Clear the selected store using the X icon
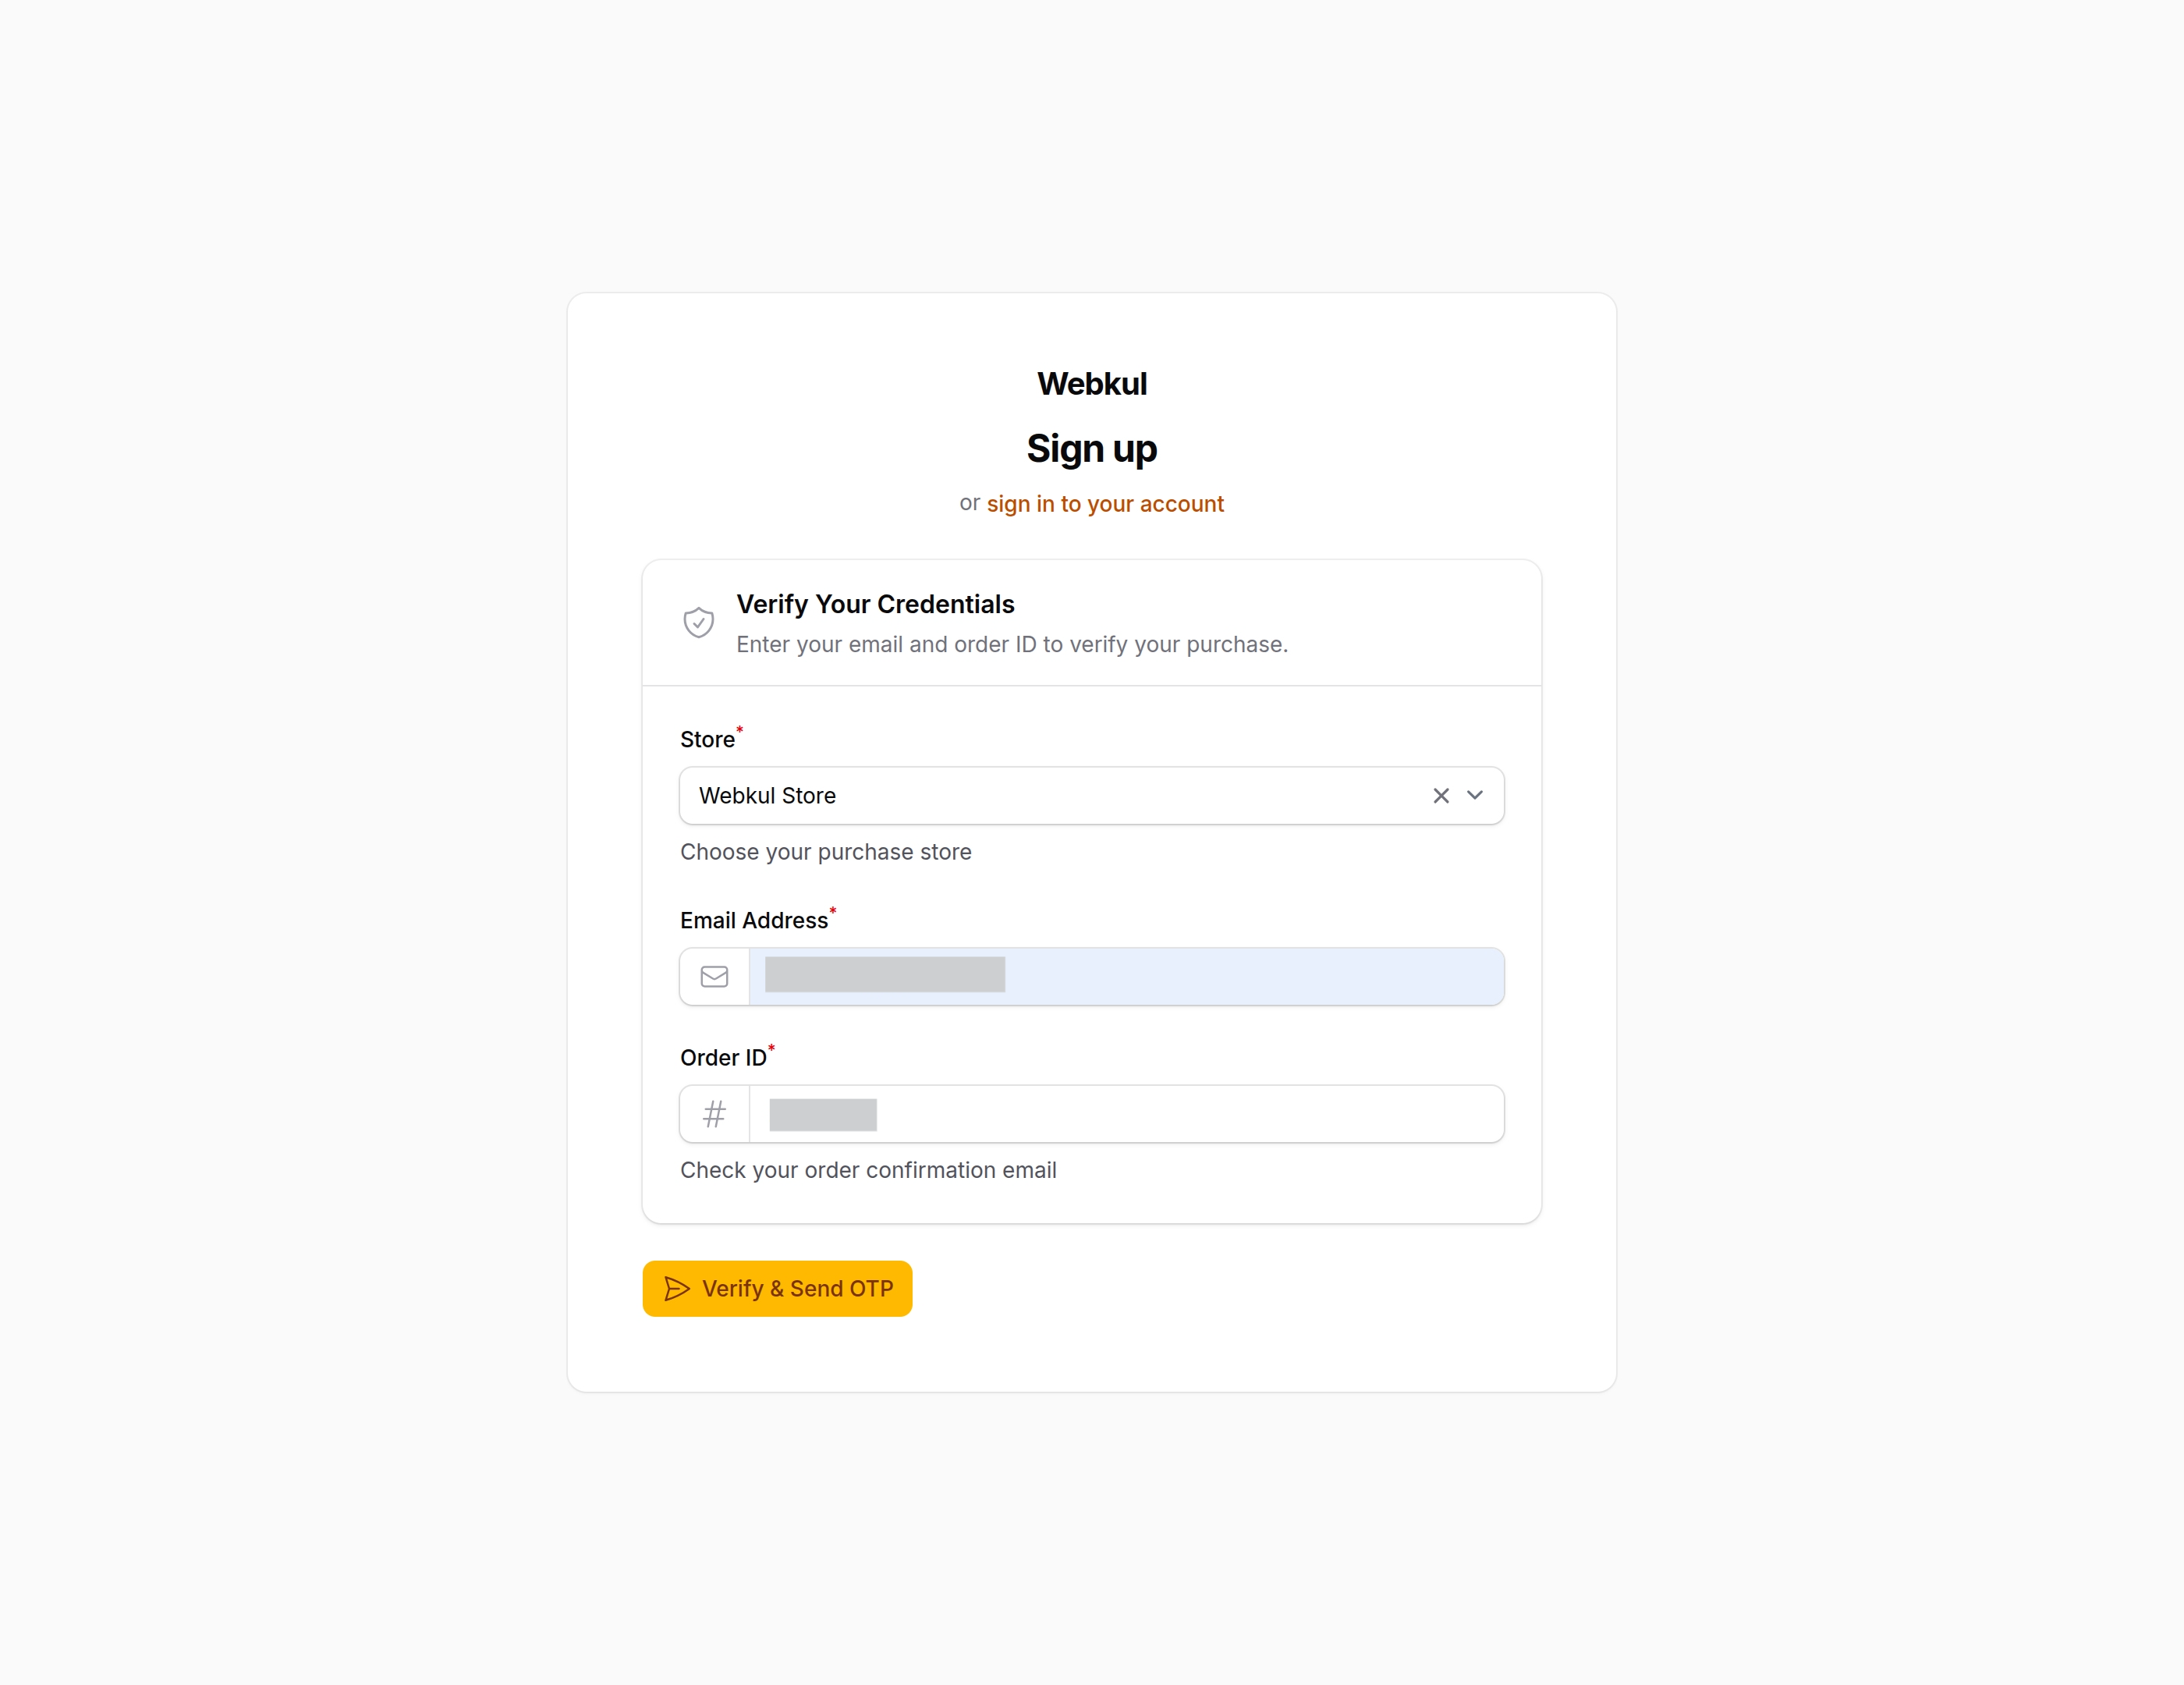Screen dimensions: 2184x1685 coord(1441,795)
